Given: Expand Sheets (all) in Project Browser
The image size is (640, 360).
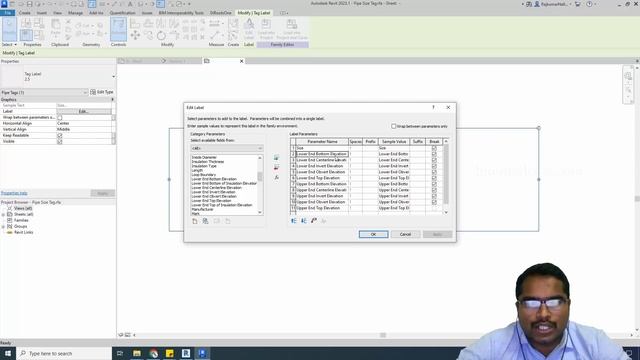Looking at the screenshot, I should click(3, 214).
